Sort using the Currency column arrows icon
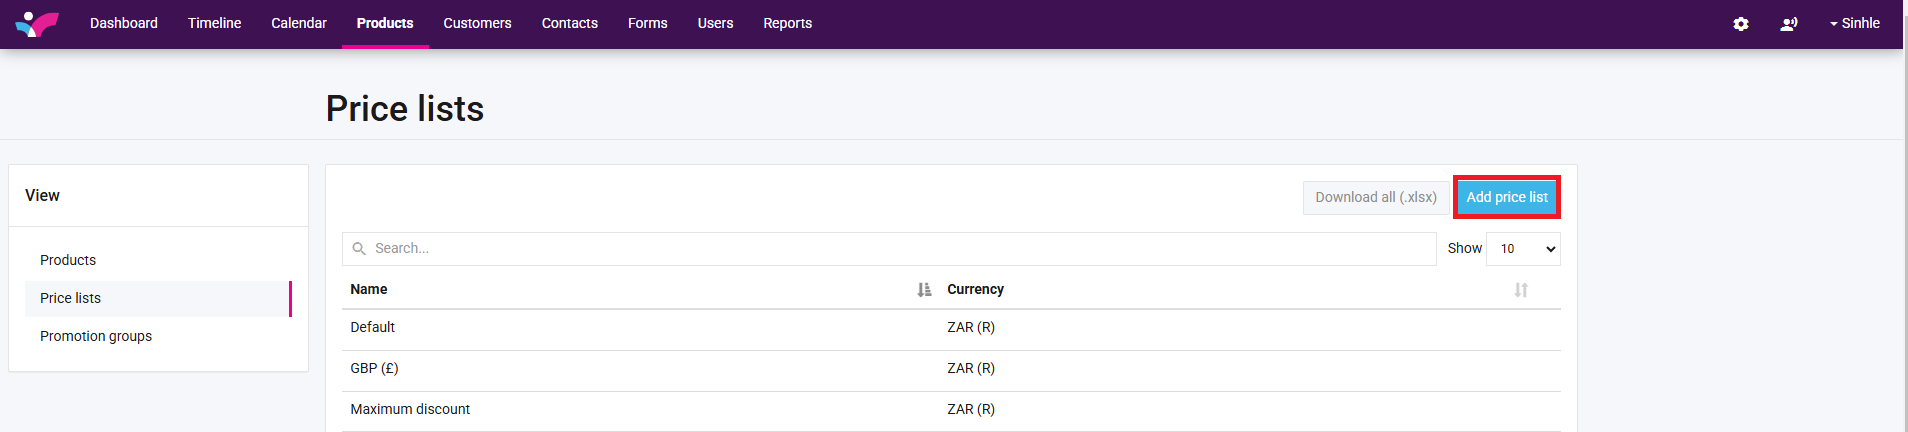The height and width of the screenshot is (432, 1908). (1521, 290)
